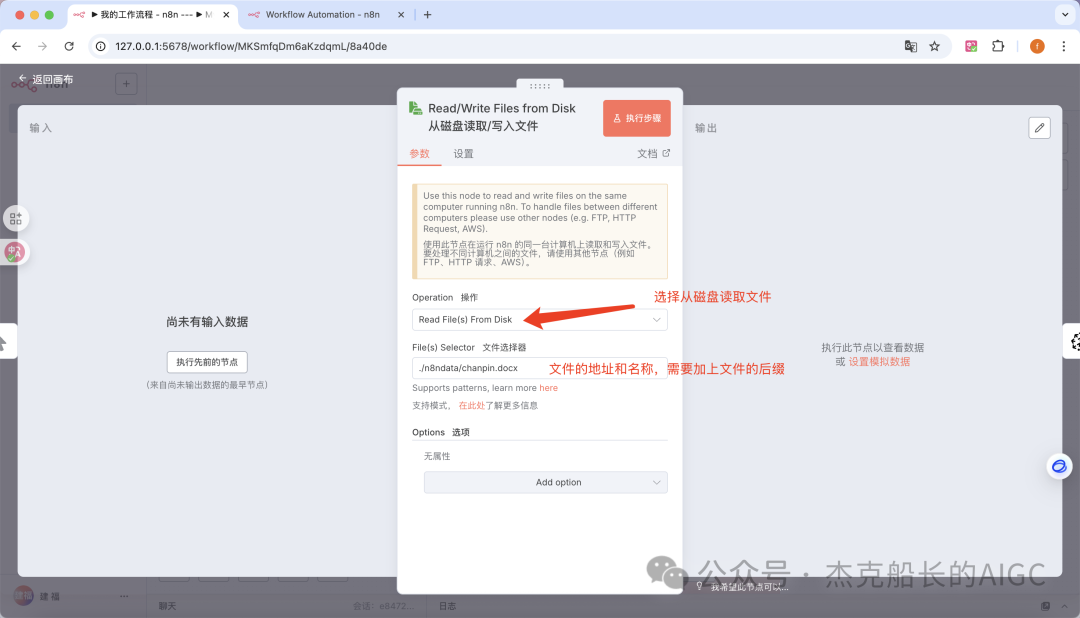Click the drag handle atop the node panel
The height and width of the screenshot is (618, 1080).
(540, 85)
